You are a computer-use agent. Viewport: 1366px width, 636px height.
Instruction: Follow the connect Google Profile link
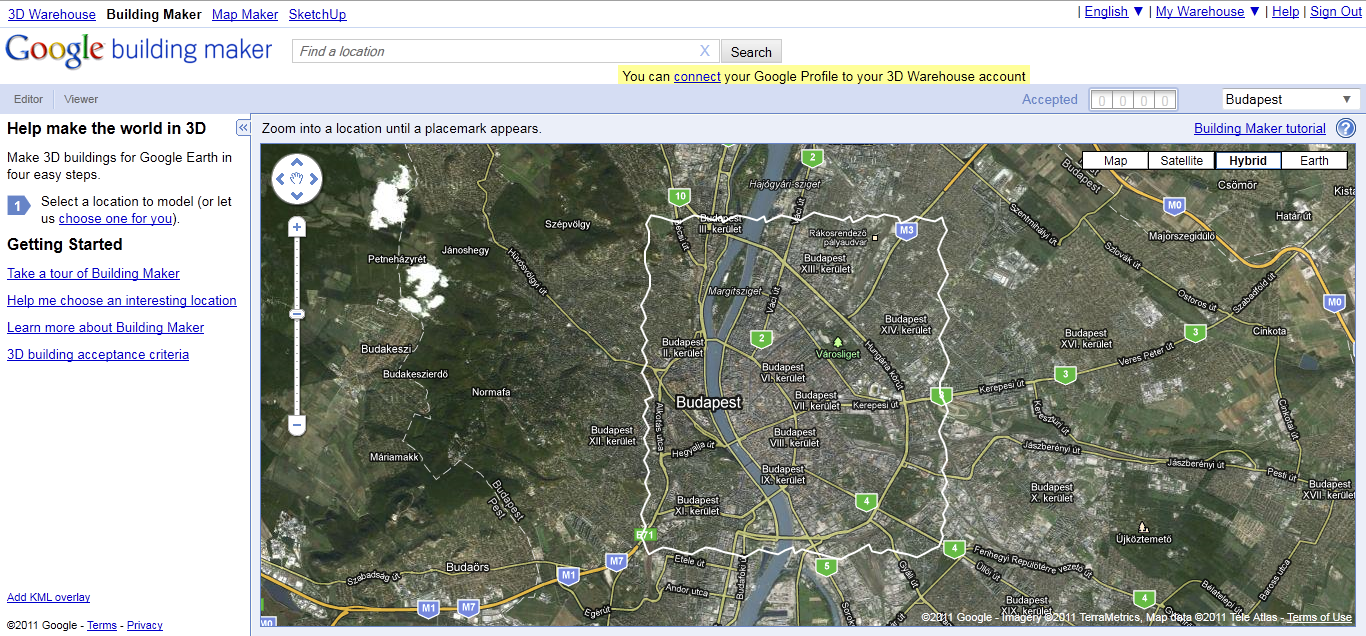click(697, 76)
